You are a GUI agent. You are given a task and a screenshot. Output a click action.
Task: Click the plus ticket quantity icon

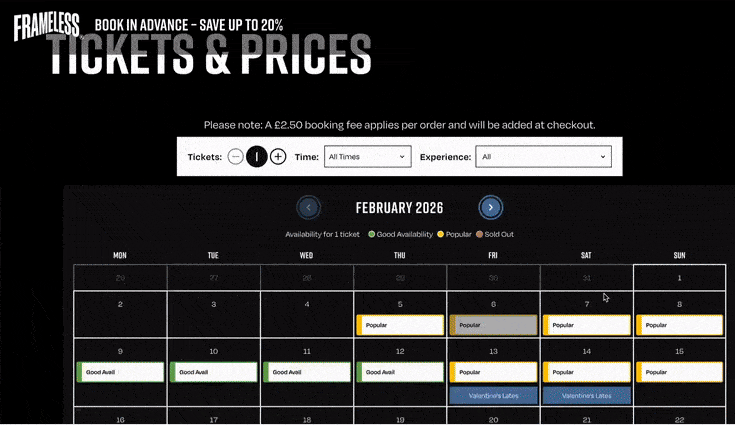(x=278, y=157)
